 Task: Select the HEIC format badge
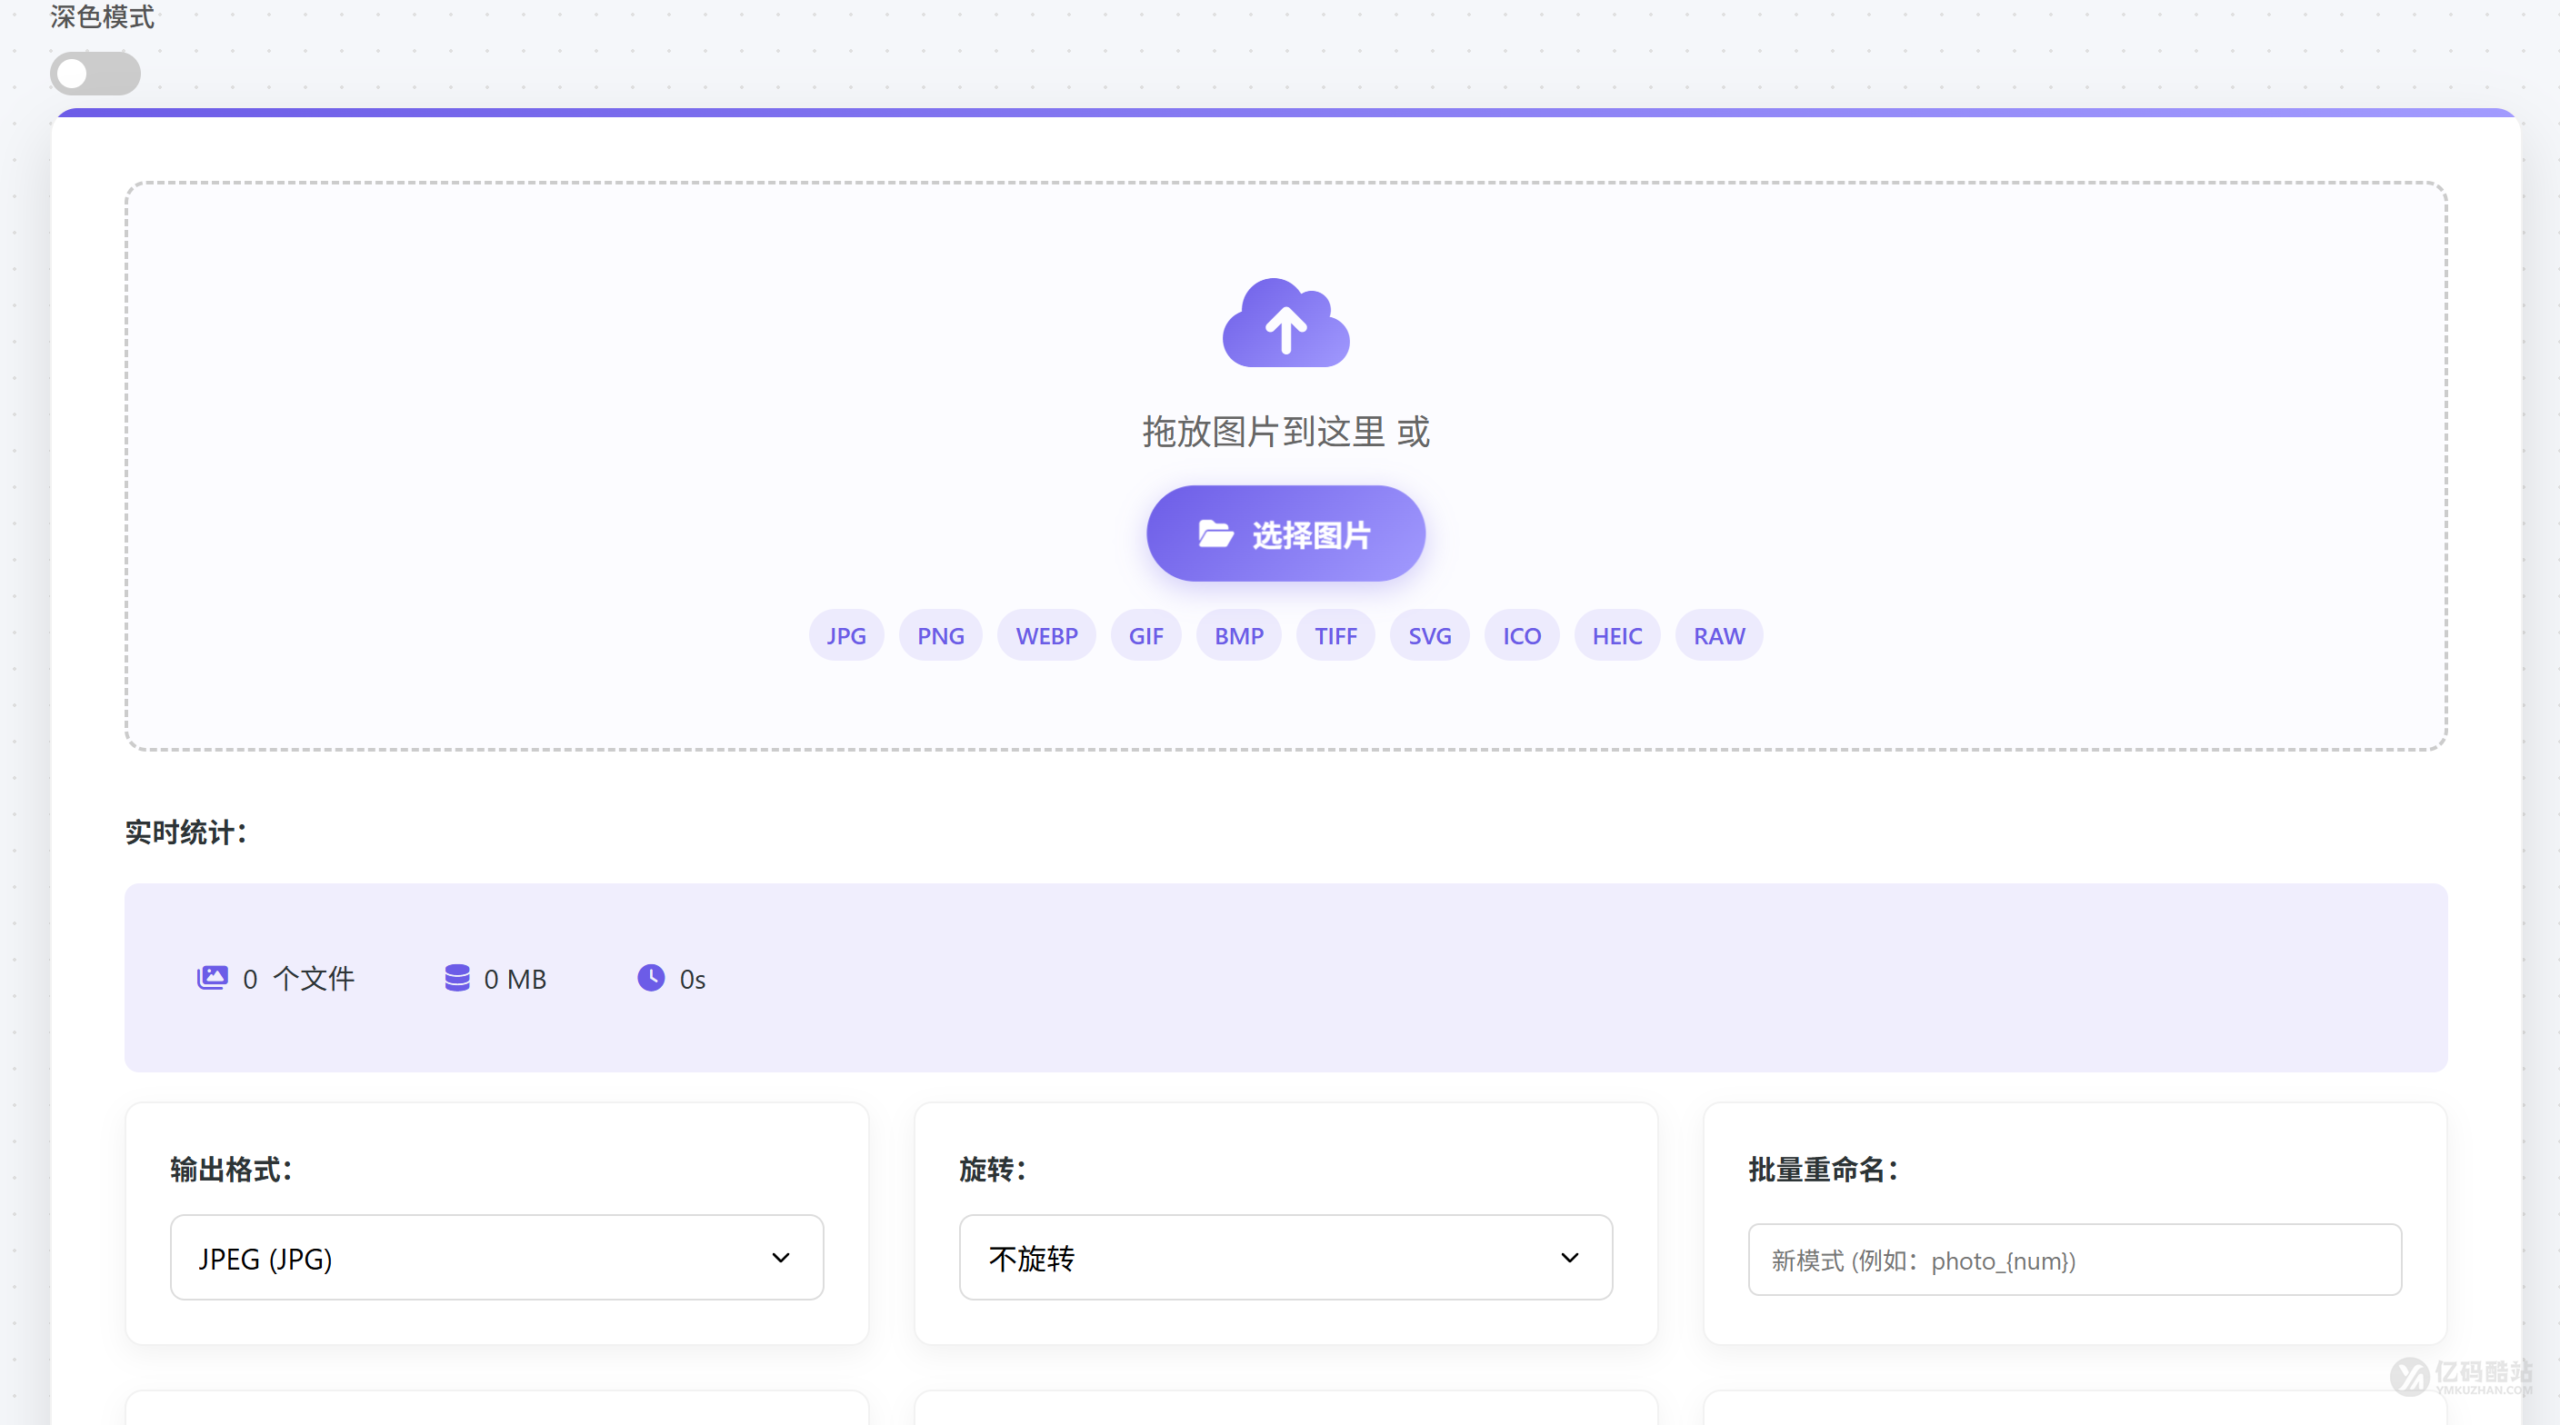click(1616, 635)
